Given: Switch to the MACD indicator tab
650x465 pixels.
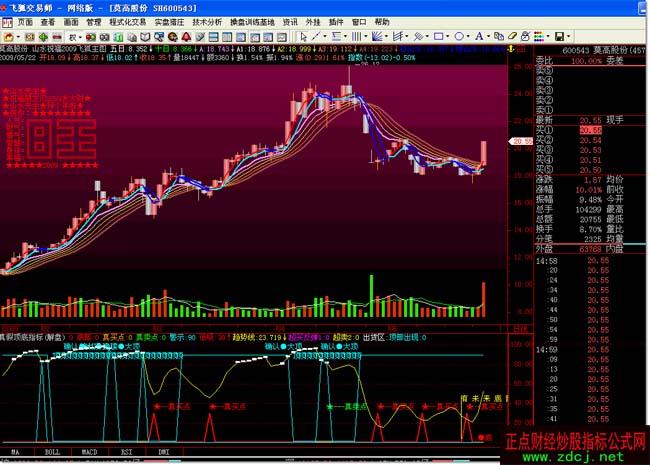Looking at the screenshot, I should click(90, 452).
